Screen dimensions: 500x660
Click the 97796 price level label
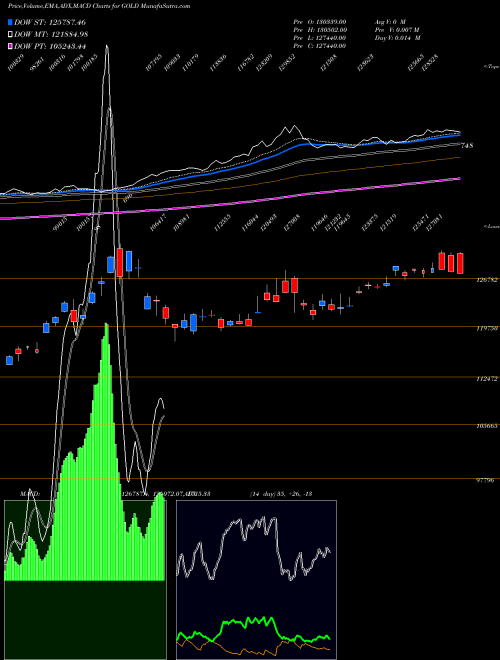(487, 480)
